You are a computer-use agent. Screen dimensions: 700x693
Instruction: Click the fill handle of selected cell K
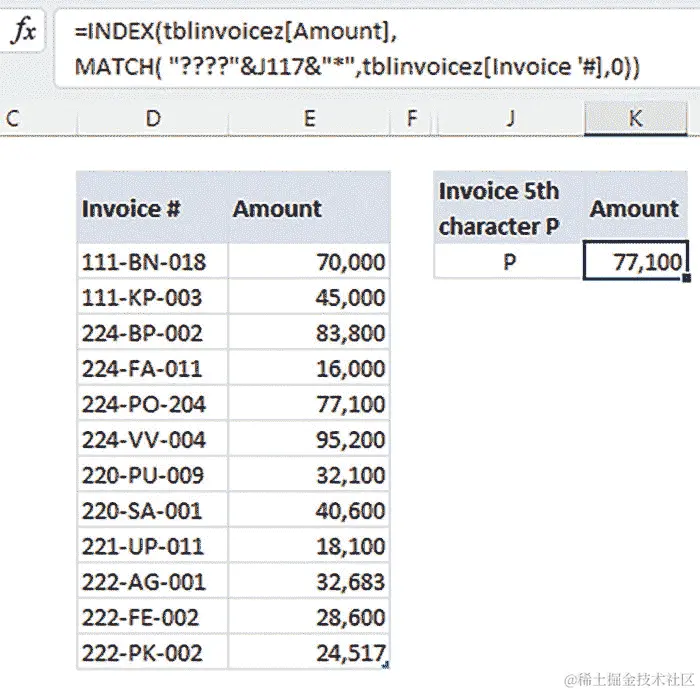coord(687,278)
